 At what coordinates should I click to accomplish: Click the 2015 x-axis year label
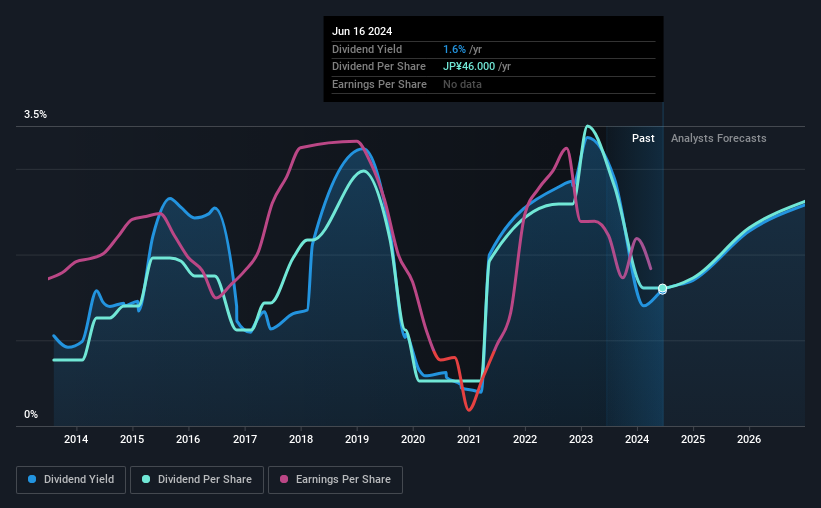click(x=132, y=439)
